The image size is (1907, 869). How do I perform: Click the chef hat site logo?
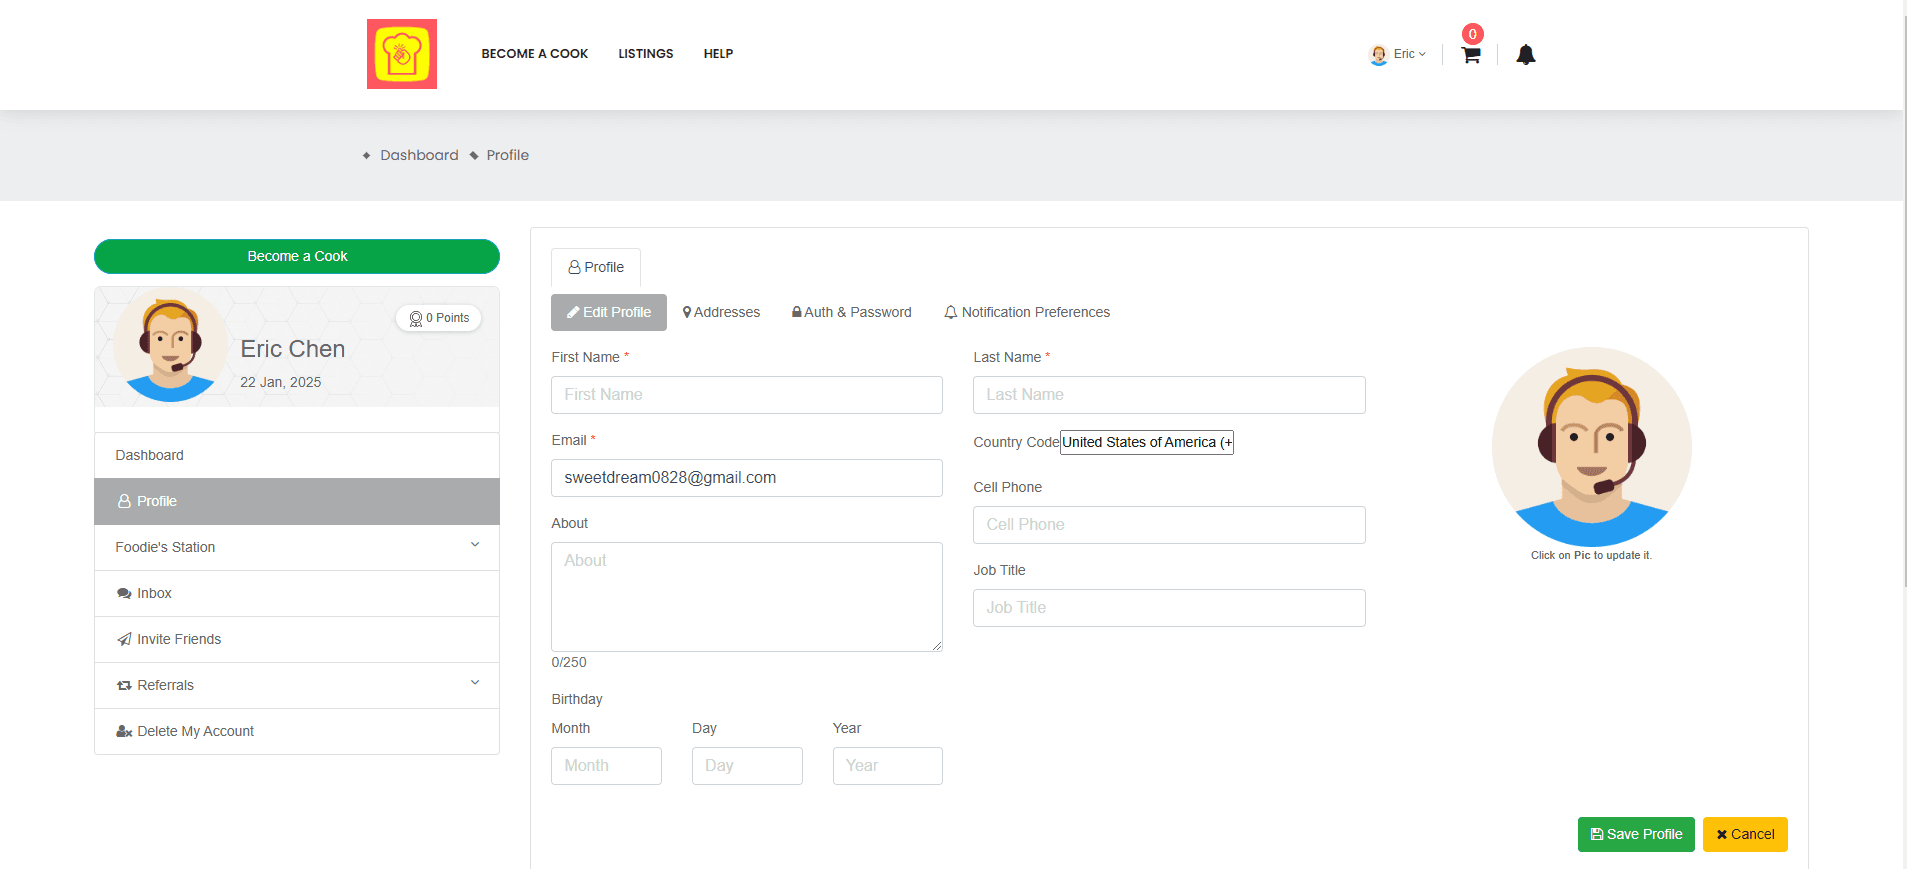(401, 54)
